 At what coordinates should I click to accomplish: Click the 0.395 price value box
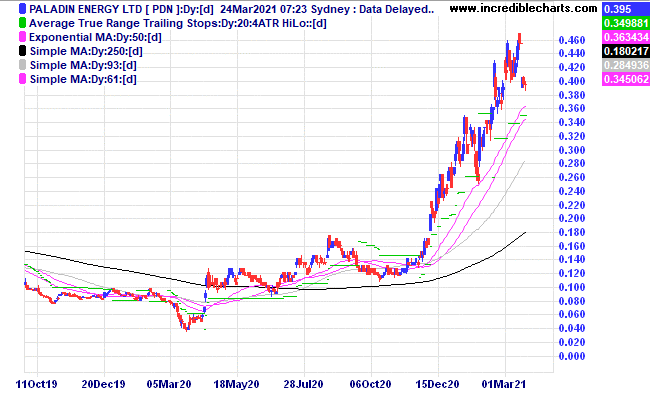pos(626,9)
